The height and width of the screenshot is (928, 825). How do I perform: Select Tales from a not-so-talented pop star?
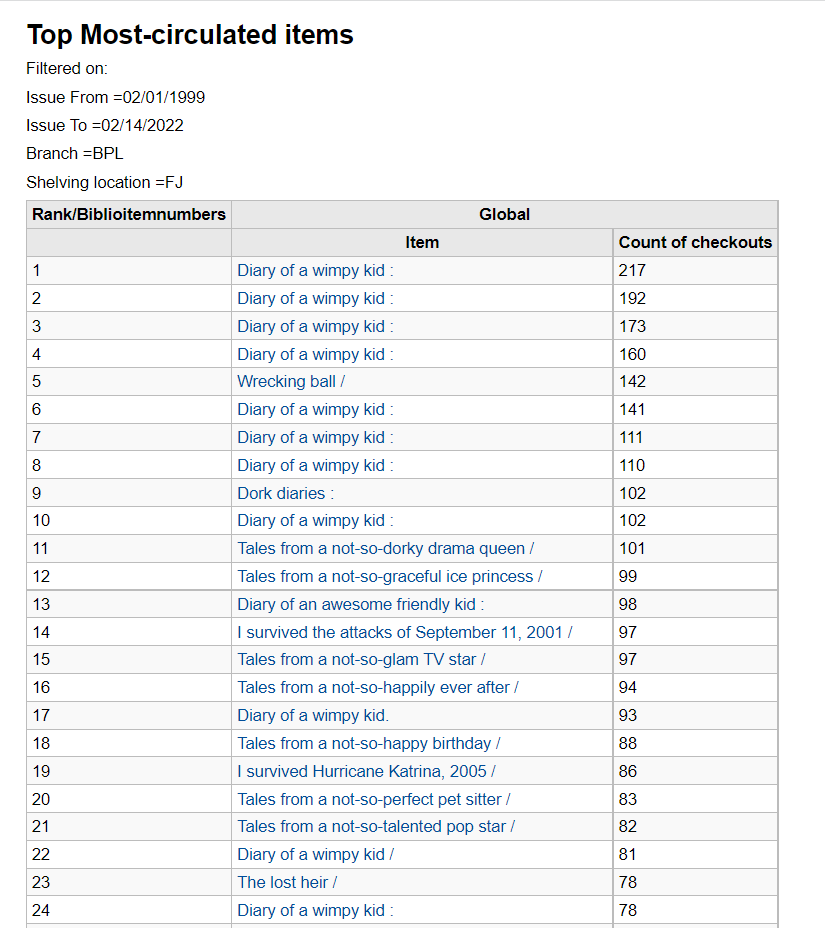pyautogui.click(x=375, y=826)
